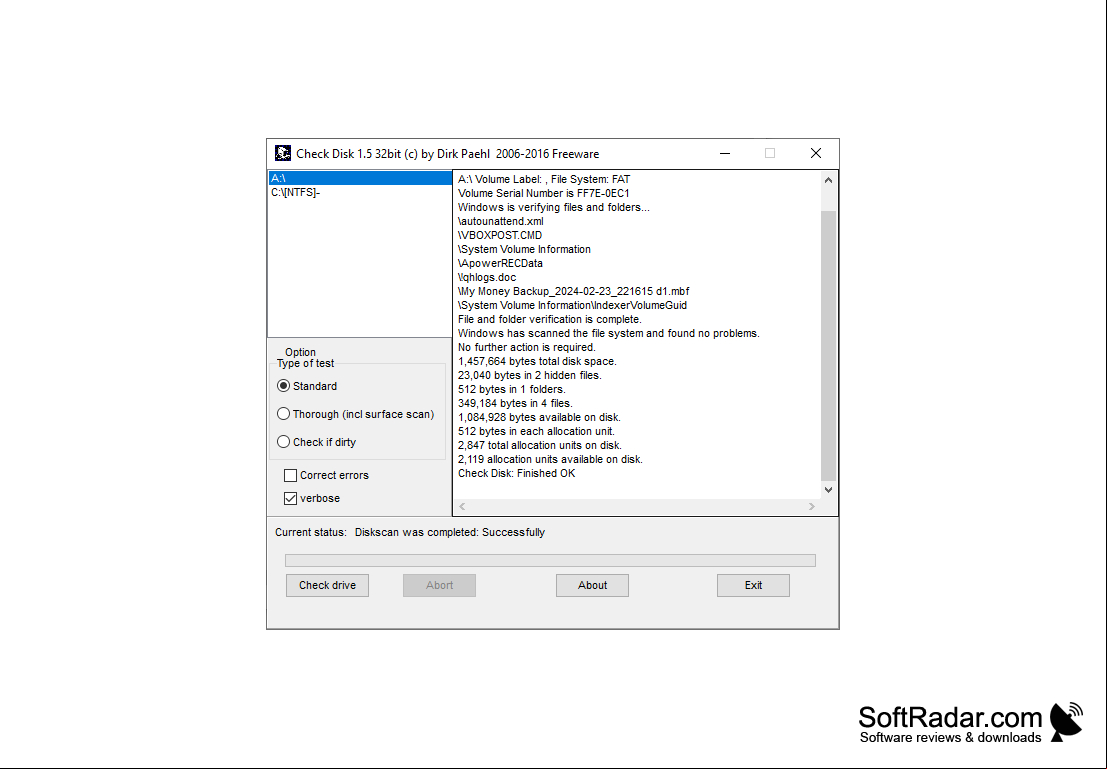Click the output log scroll up arrow
This screenshot has width=1107, height=769.
click(x=829, y=180)
